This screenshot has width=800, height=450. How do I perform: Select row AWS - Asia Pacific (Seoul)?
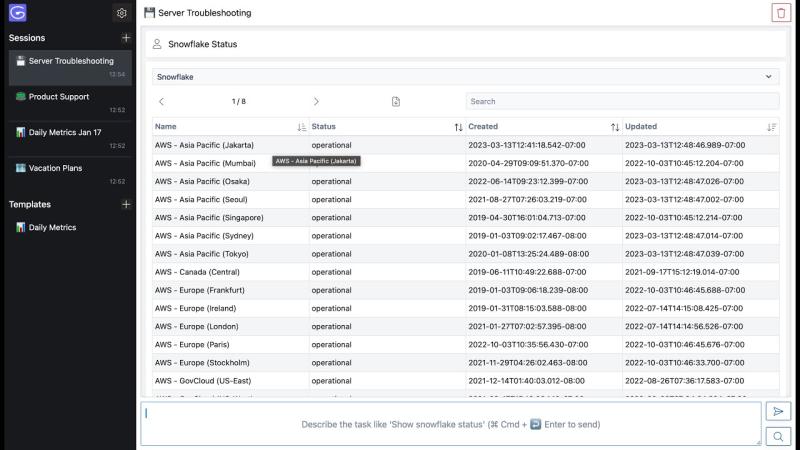click(465, 199)
